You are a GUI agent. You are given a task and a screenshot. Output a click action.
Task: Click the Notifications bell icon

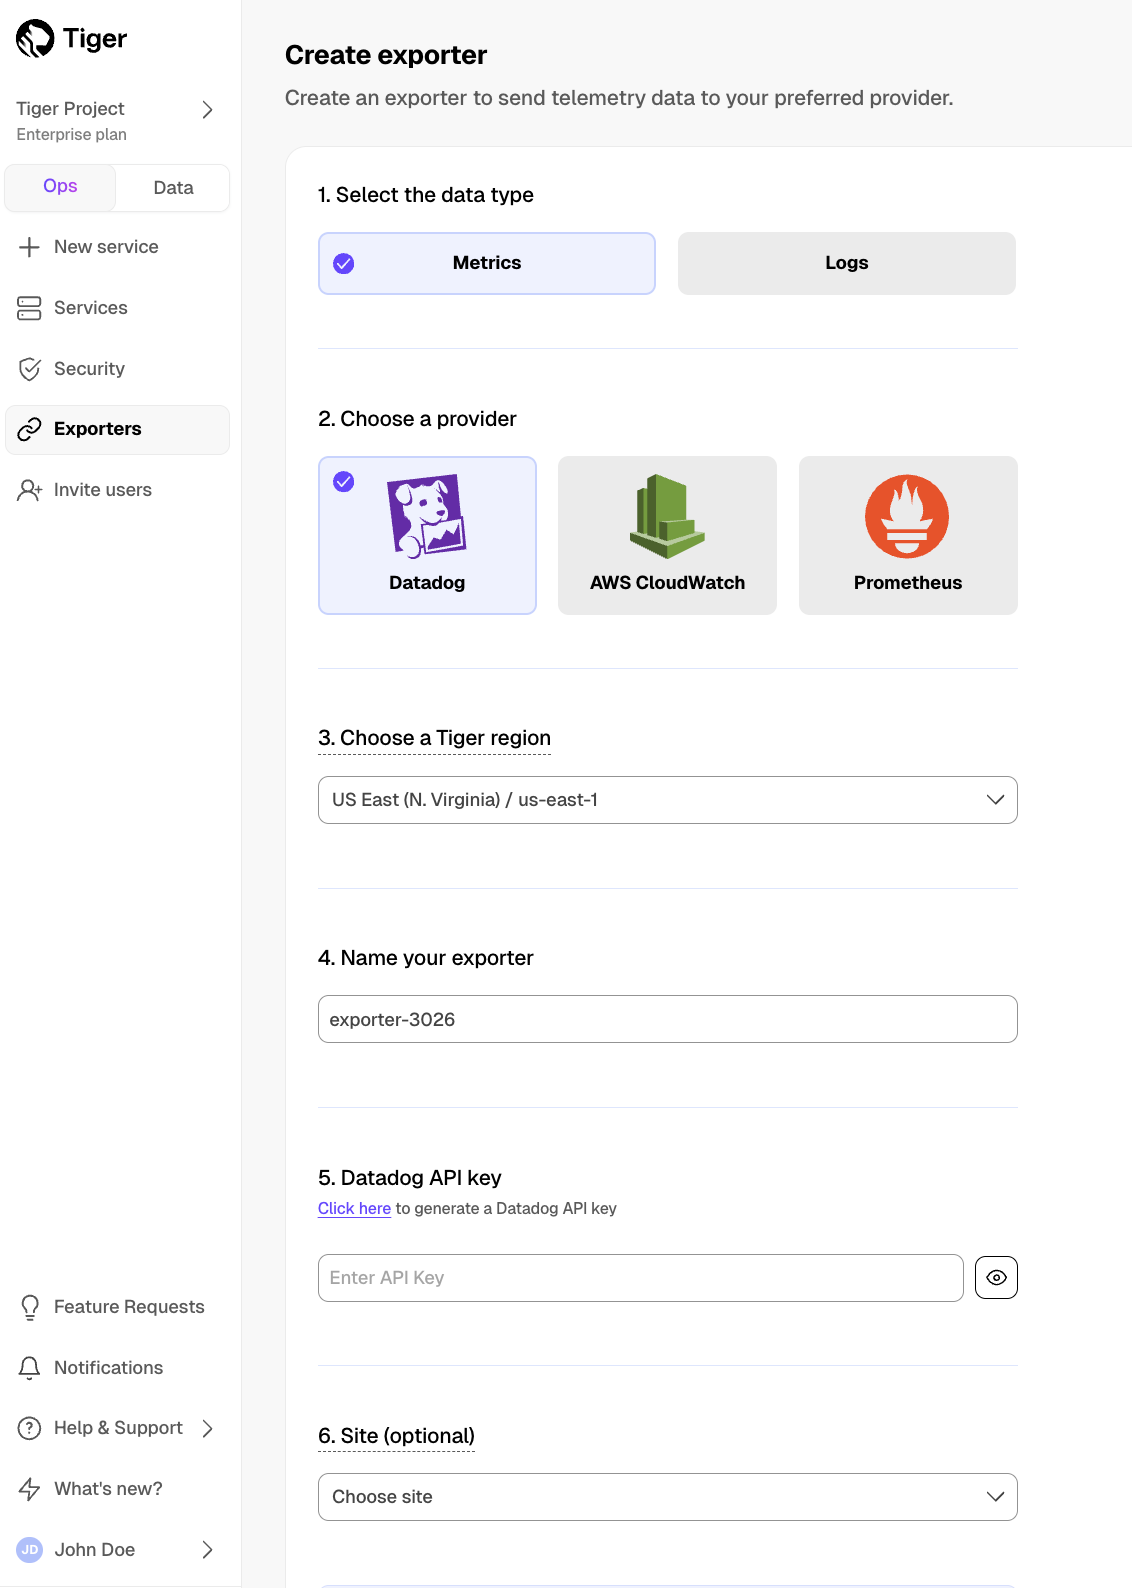(x=30, y=1368)
